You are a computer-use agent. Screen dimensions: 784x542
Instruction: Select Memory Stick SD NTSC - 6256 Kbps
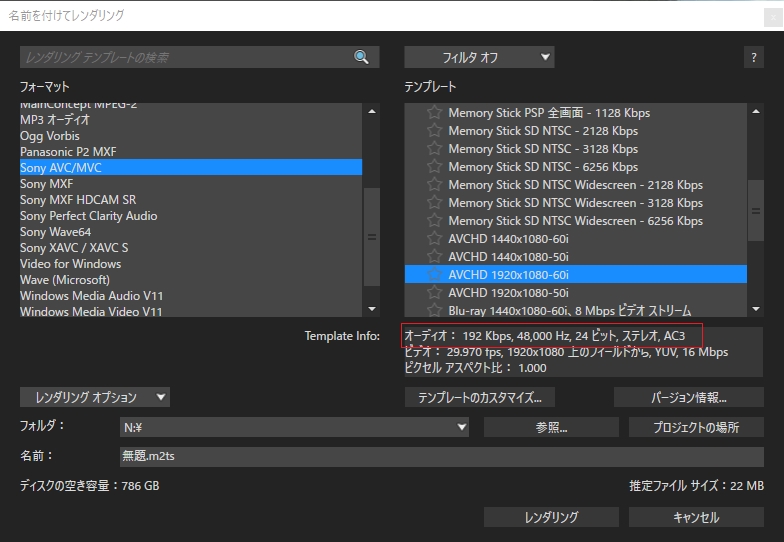pos(576,166)
